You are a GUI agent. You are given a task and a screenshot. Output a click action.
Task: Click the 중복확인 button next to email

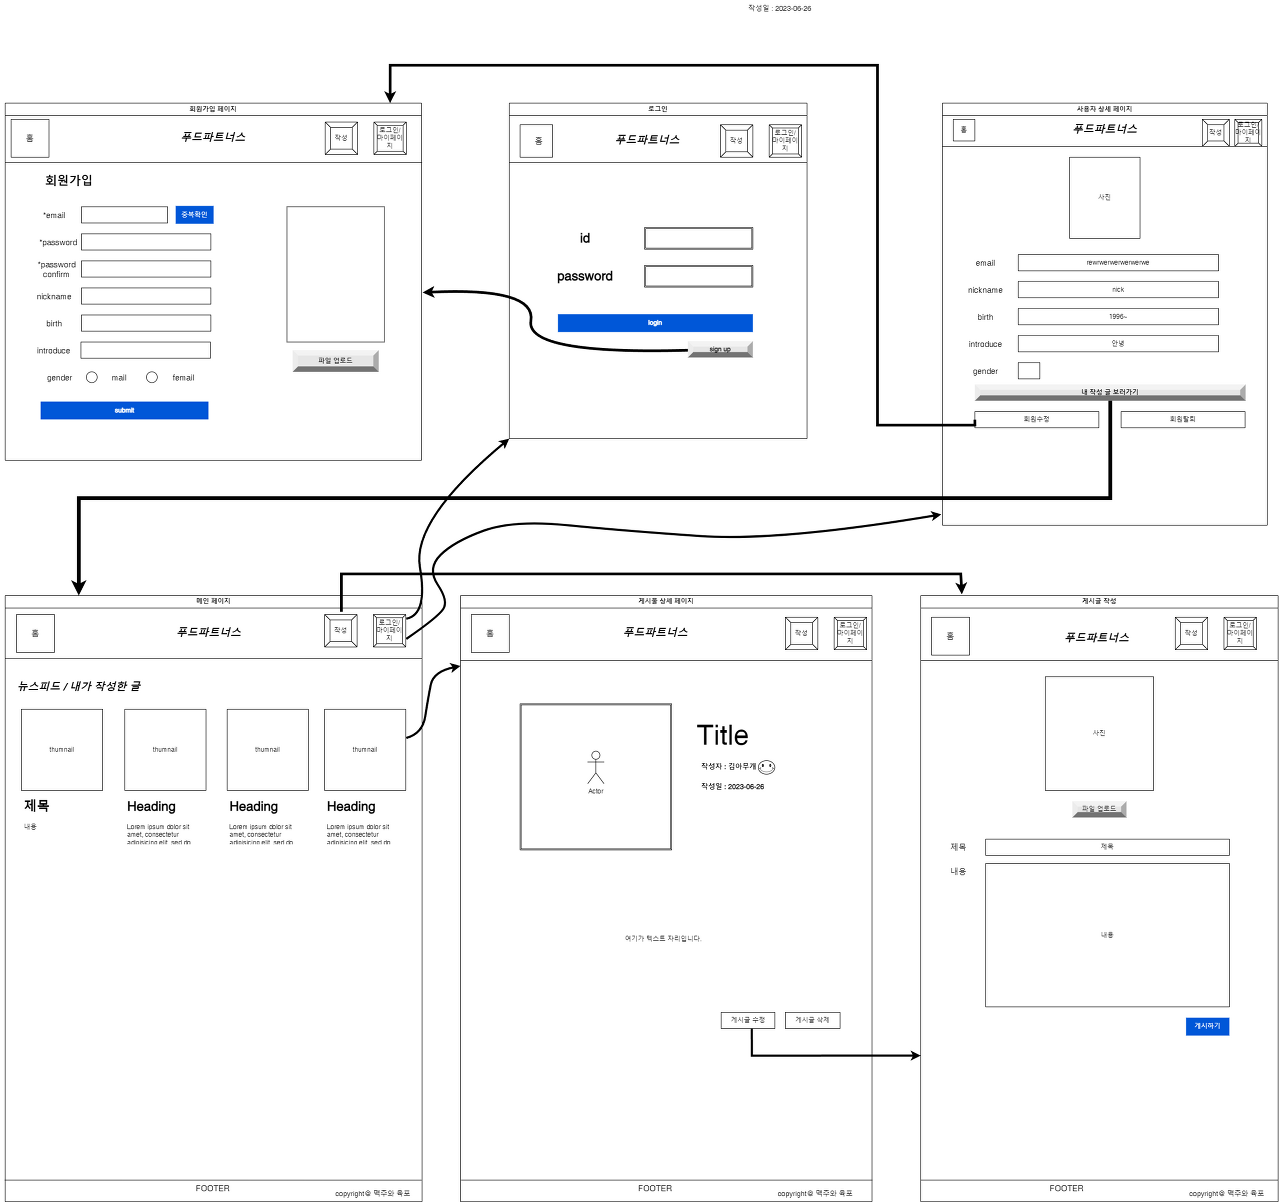pyautogui.click(x=196, y=214)
